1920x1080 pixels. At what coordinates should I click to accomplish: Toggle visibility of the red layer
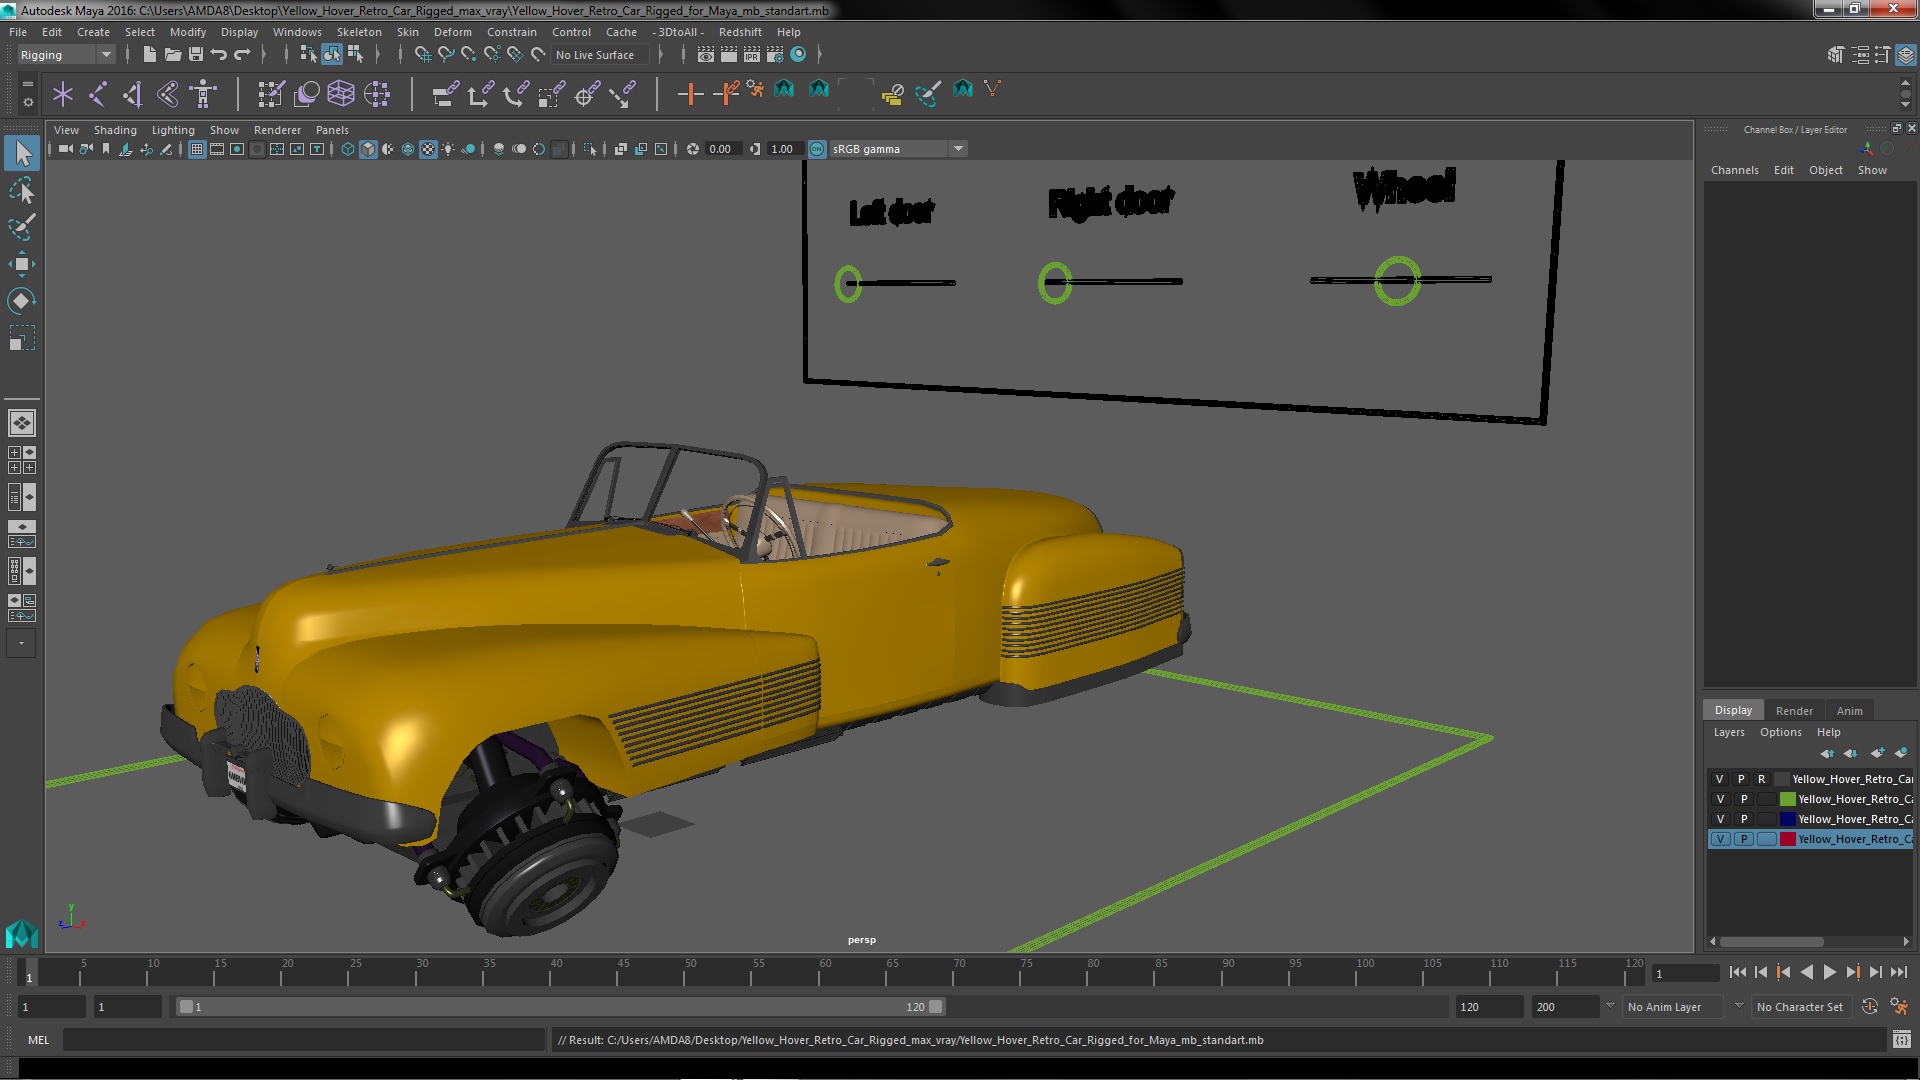tap(1720, 839)
